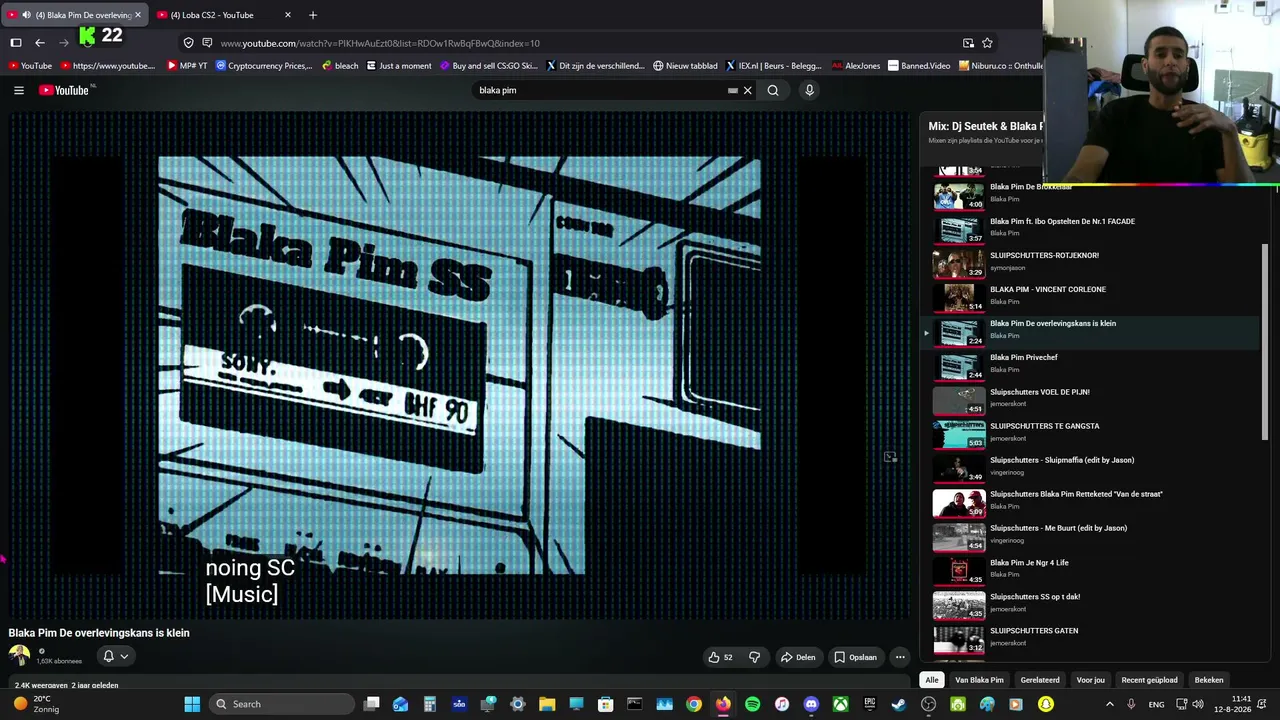Open the Xbox app from the taskbar
The width and height of the screenshot is (1280, 720).
(840, 704)
